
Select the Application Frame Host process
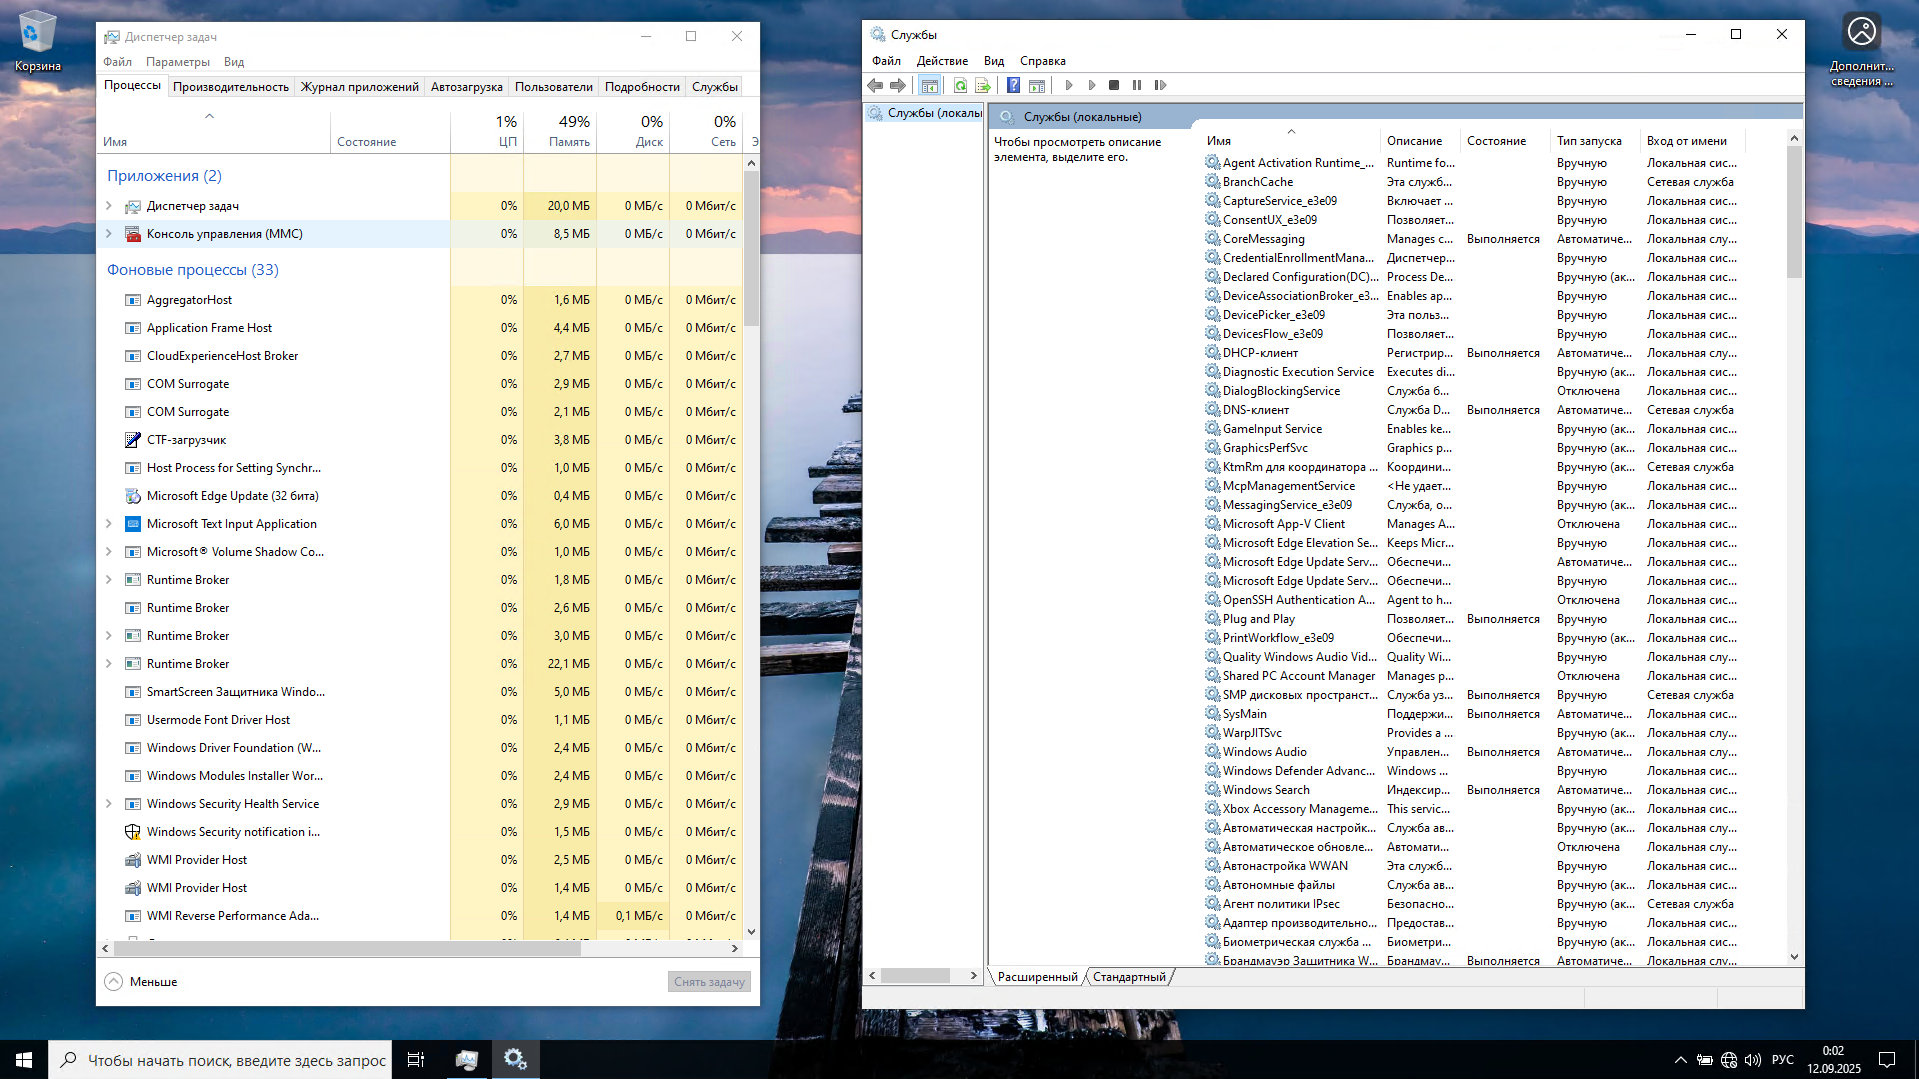click(420, 328)
